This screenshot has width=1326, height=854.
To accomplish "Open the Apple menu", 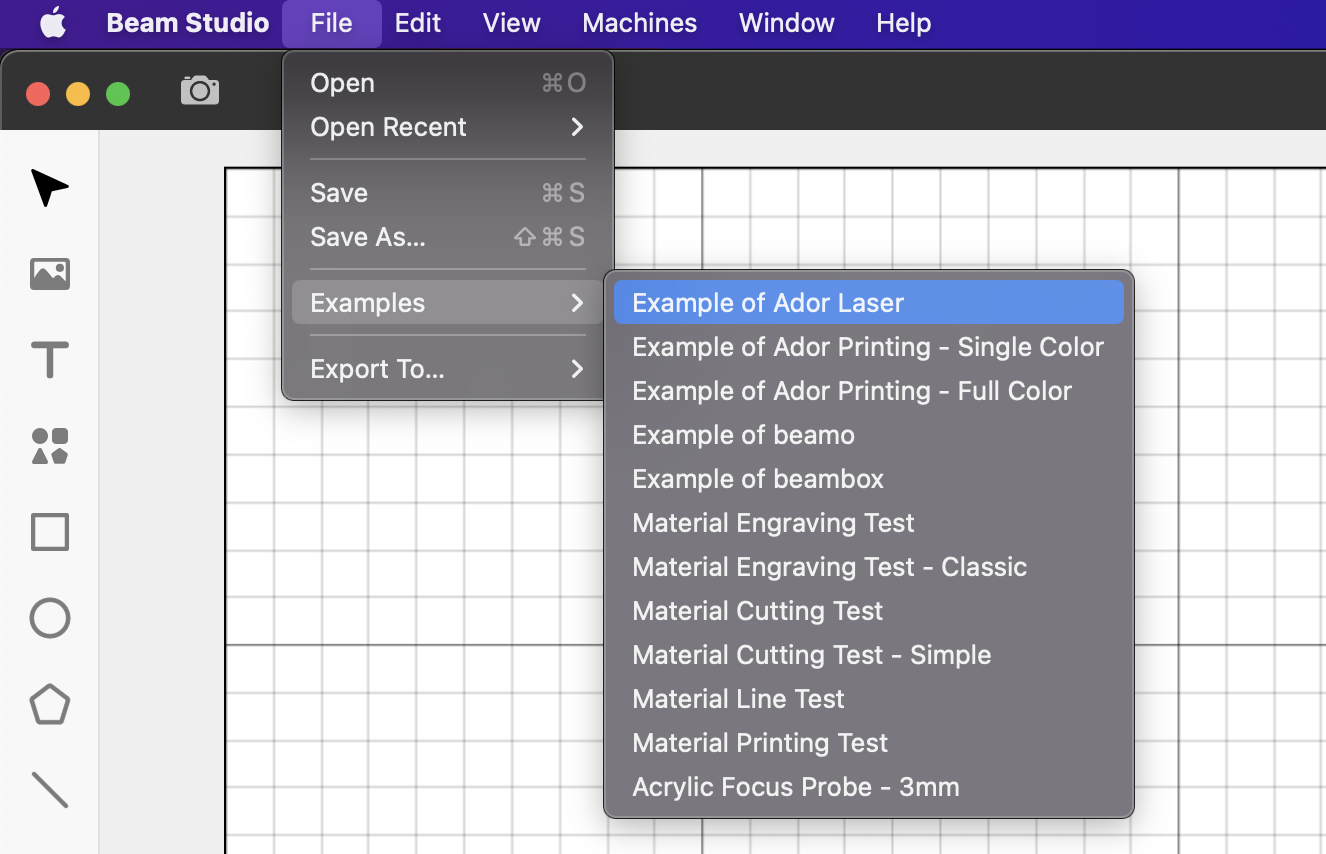I will tap(53, 23).
